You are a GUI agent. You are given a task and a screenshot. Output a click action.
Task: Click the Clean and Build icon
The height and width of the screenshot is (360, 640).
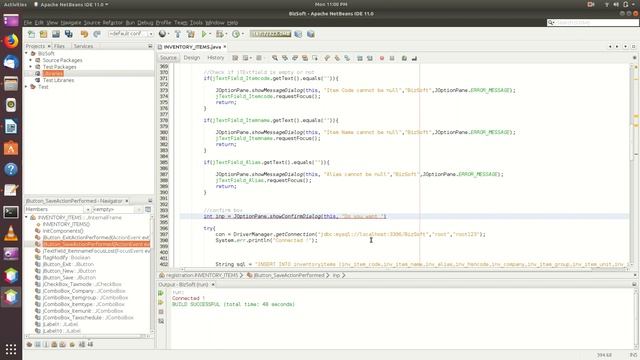191,34
